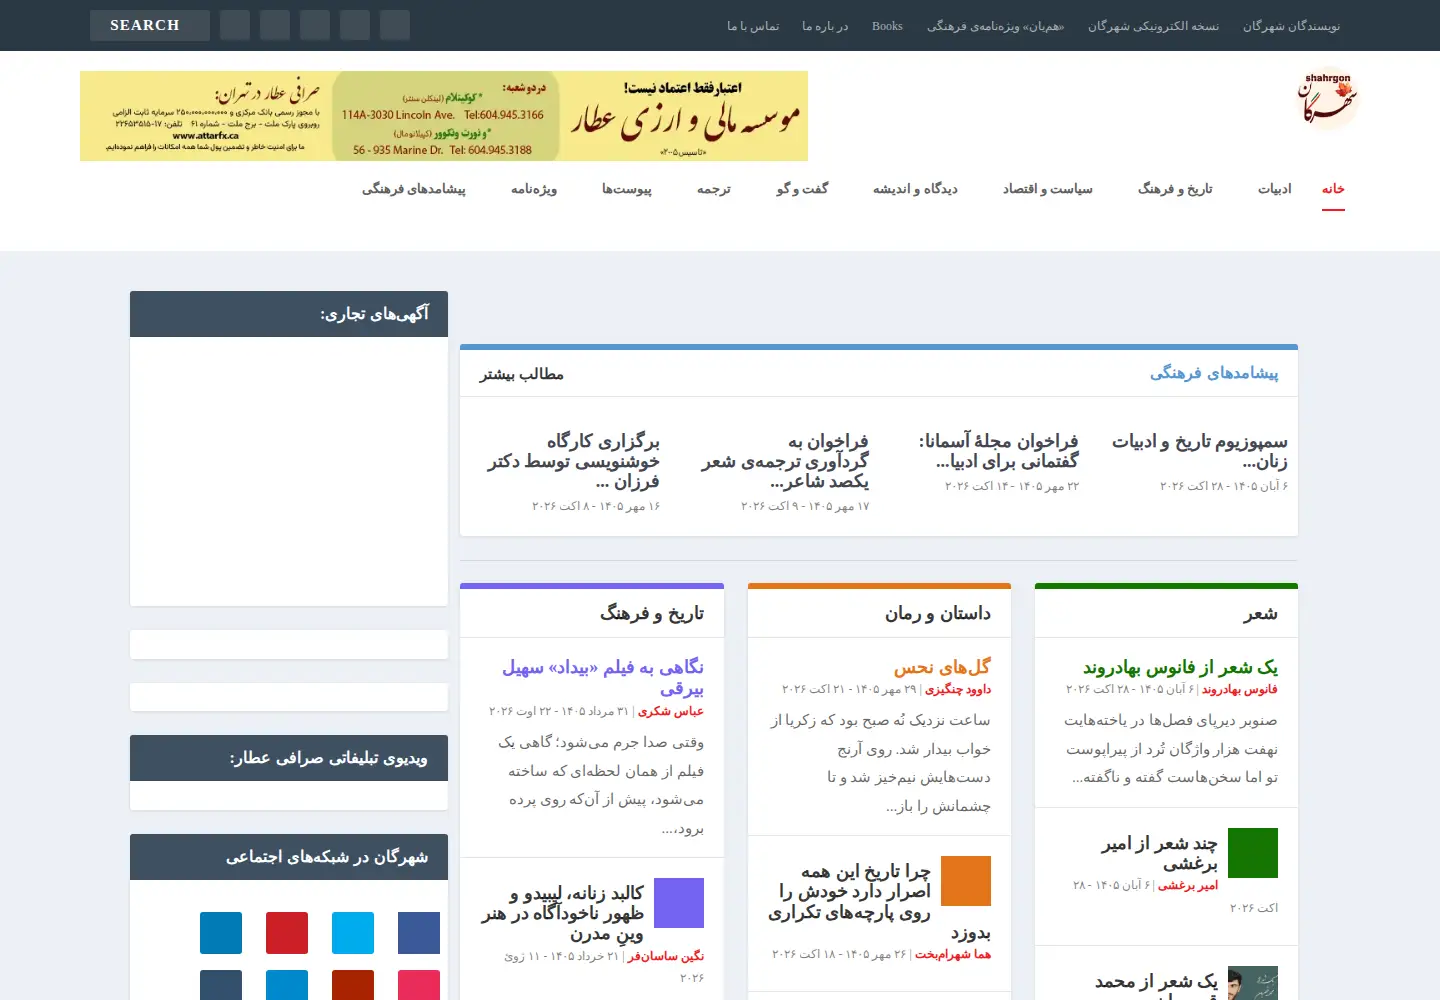
Task: Click the داستان و رمان column heading
Action: [938, 613]
